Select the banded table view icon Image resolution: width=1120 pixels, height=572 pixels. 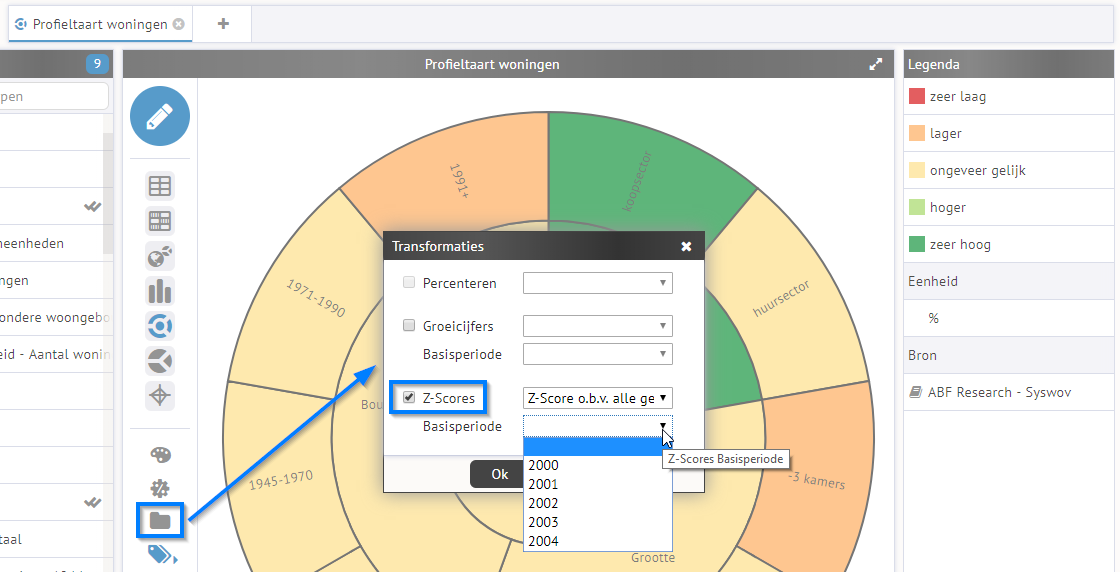(160, 221)
